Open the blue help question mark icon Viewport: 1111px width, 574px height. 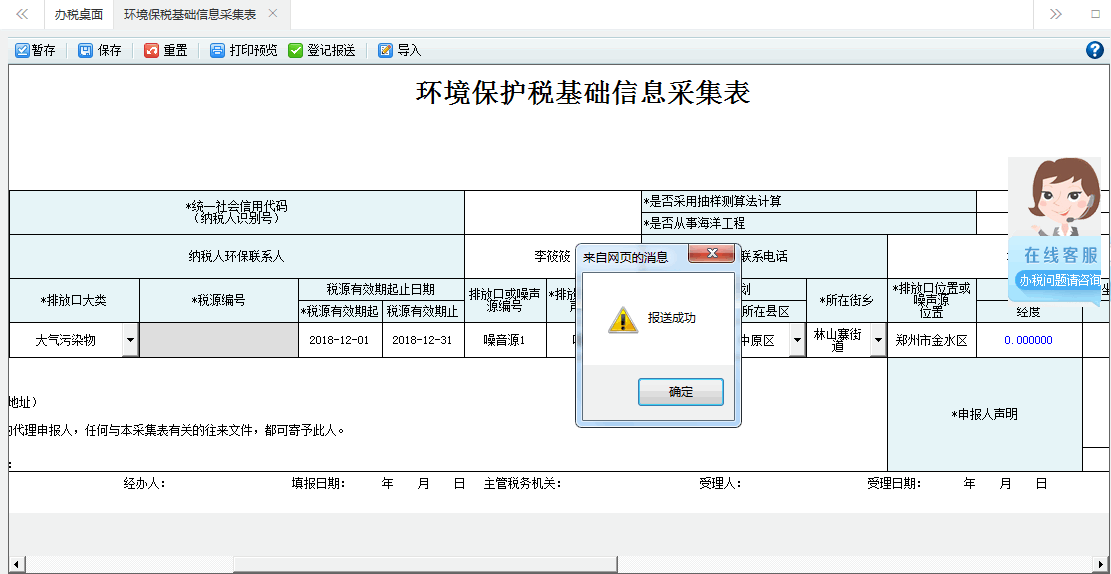pos(1095,50)
